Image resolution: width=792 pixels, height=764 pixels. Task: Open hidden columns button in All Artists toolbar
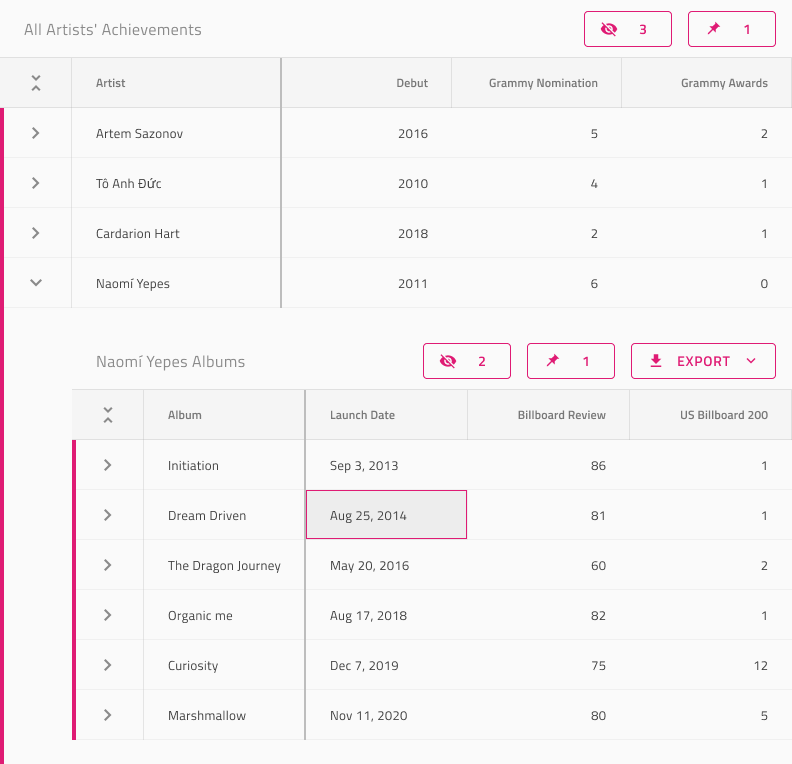pyautogui.click(x=627, y=29)
